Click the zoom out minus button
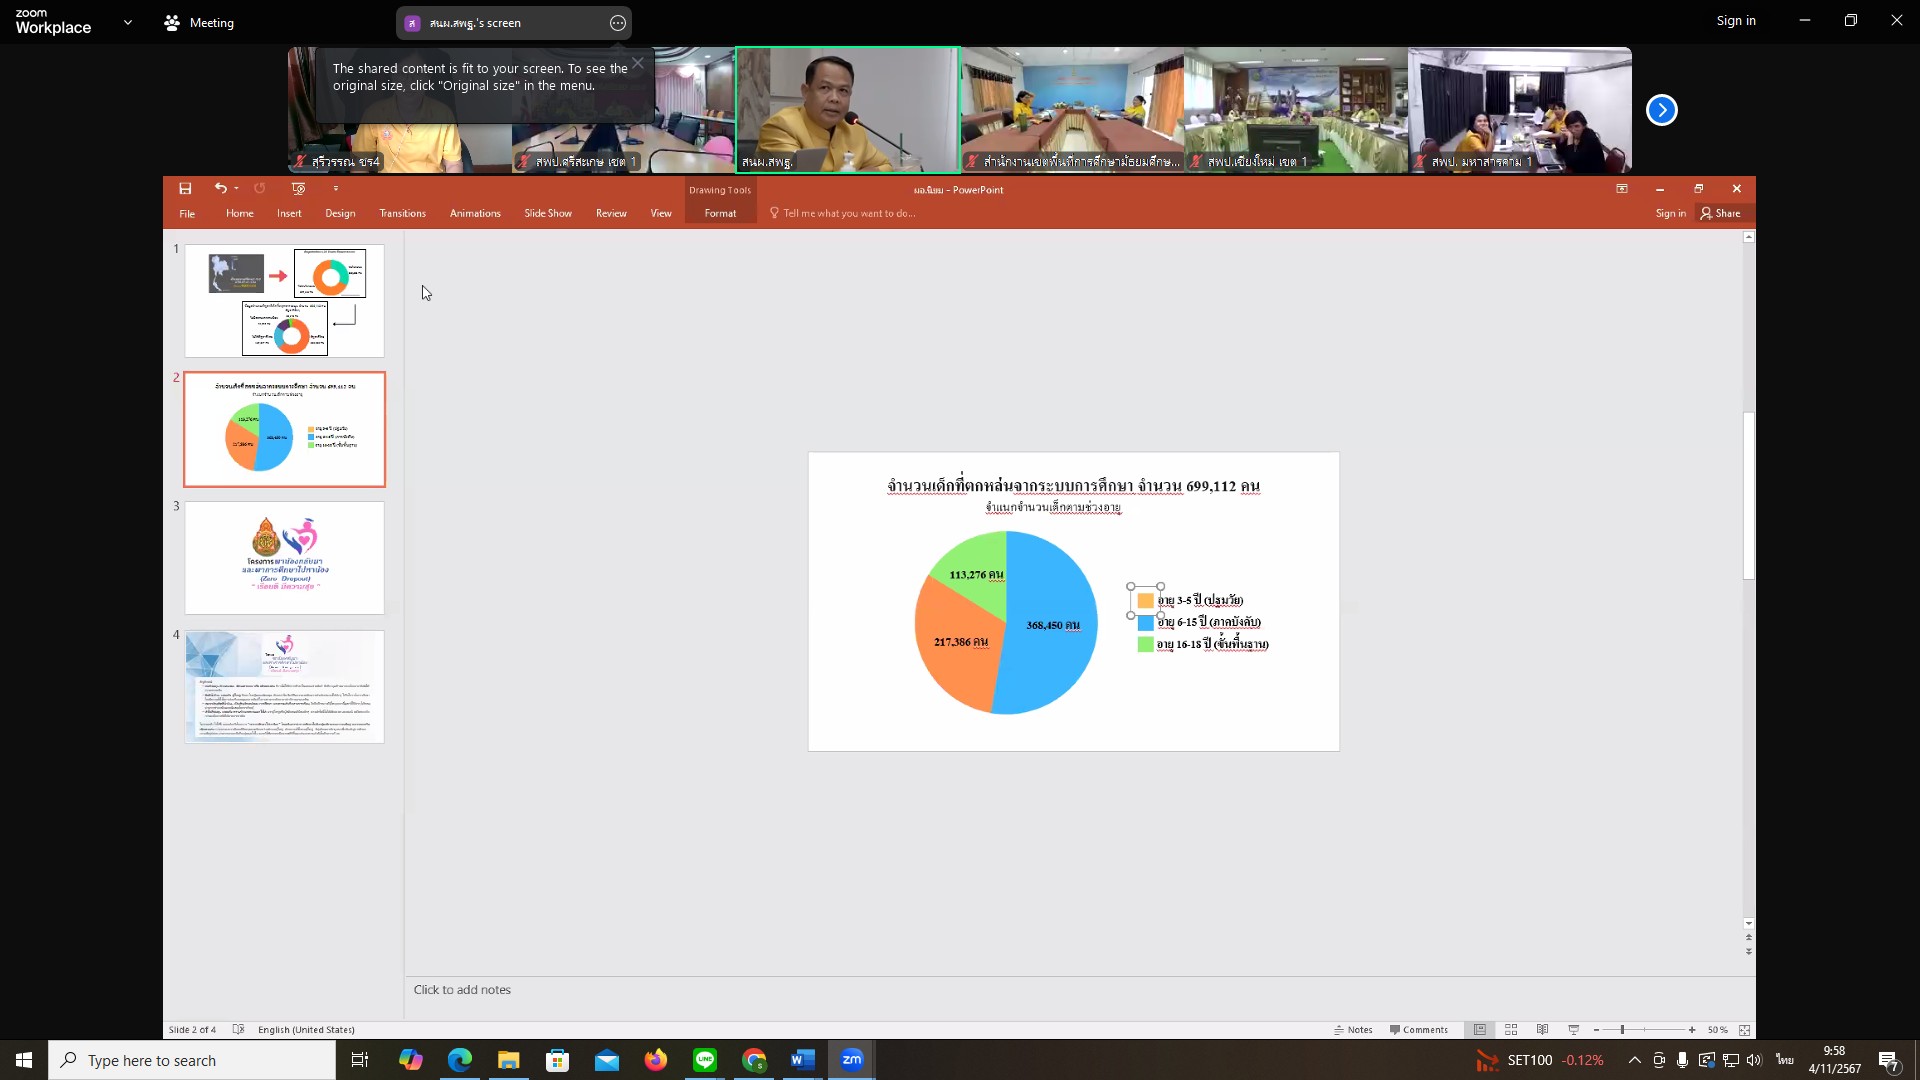This screenshot has height=1080, width=1920. (1596, 1030)
